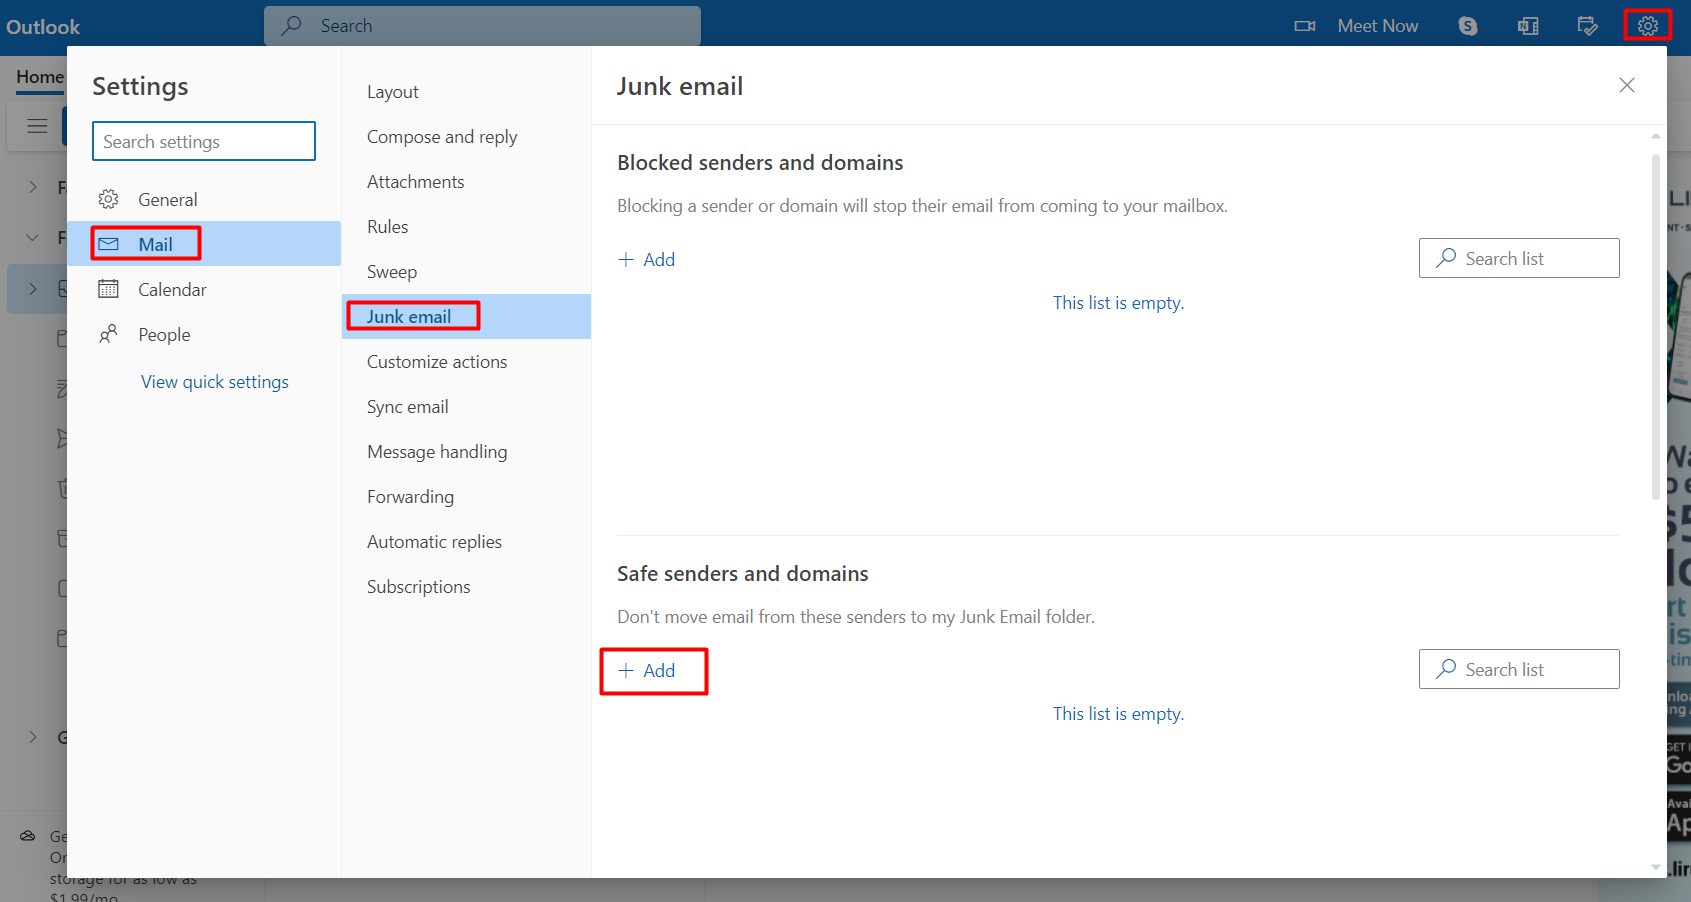Open Message handling settings
This screenshot has width=1691, height=902.
click(466, 452)
